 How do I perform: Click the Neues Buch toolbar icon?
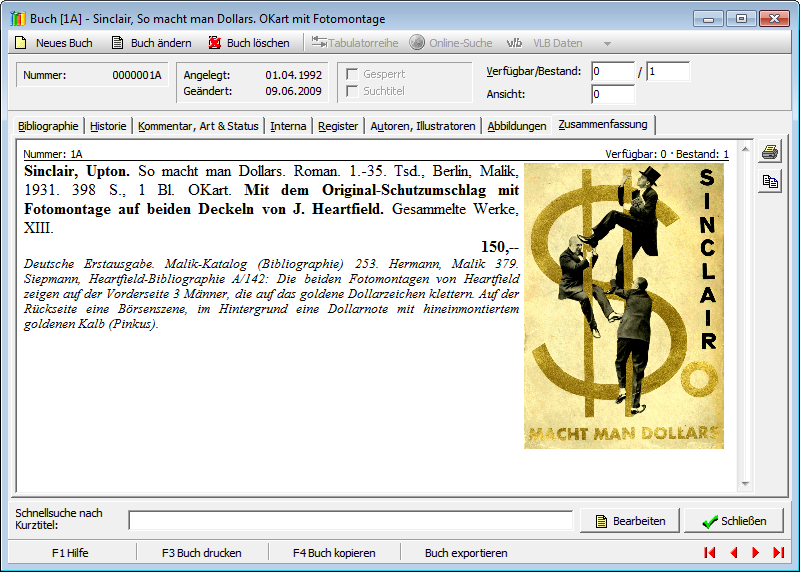pyautogui.click(x=20, y=43)
